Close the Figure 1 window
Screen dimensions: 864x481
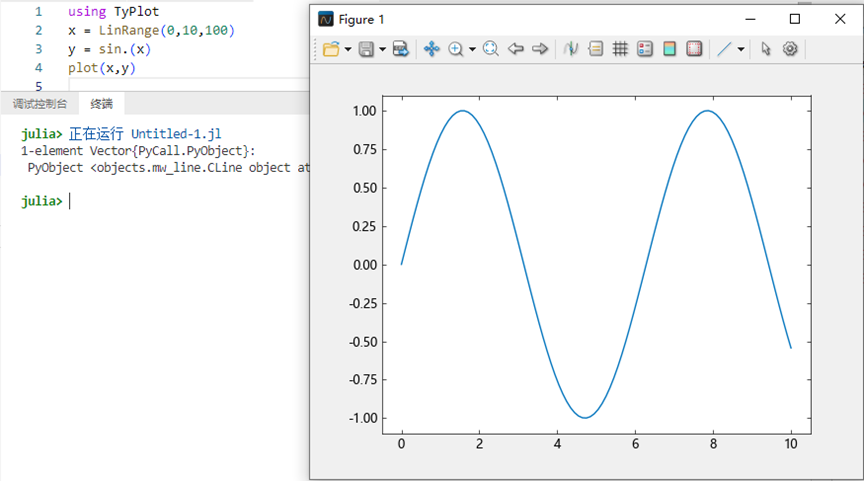pyautogui.click(x=840, y=19)
